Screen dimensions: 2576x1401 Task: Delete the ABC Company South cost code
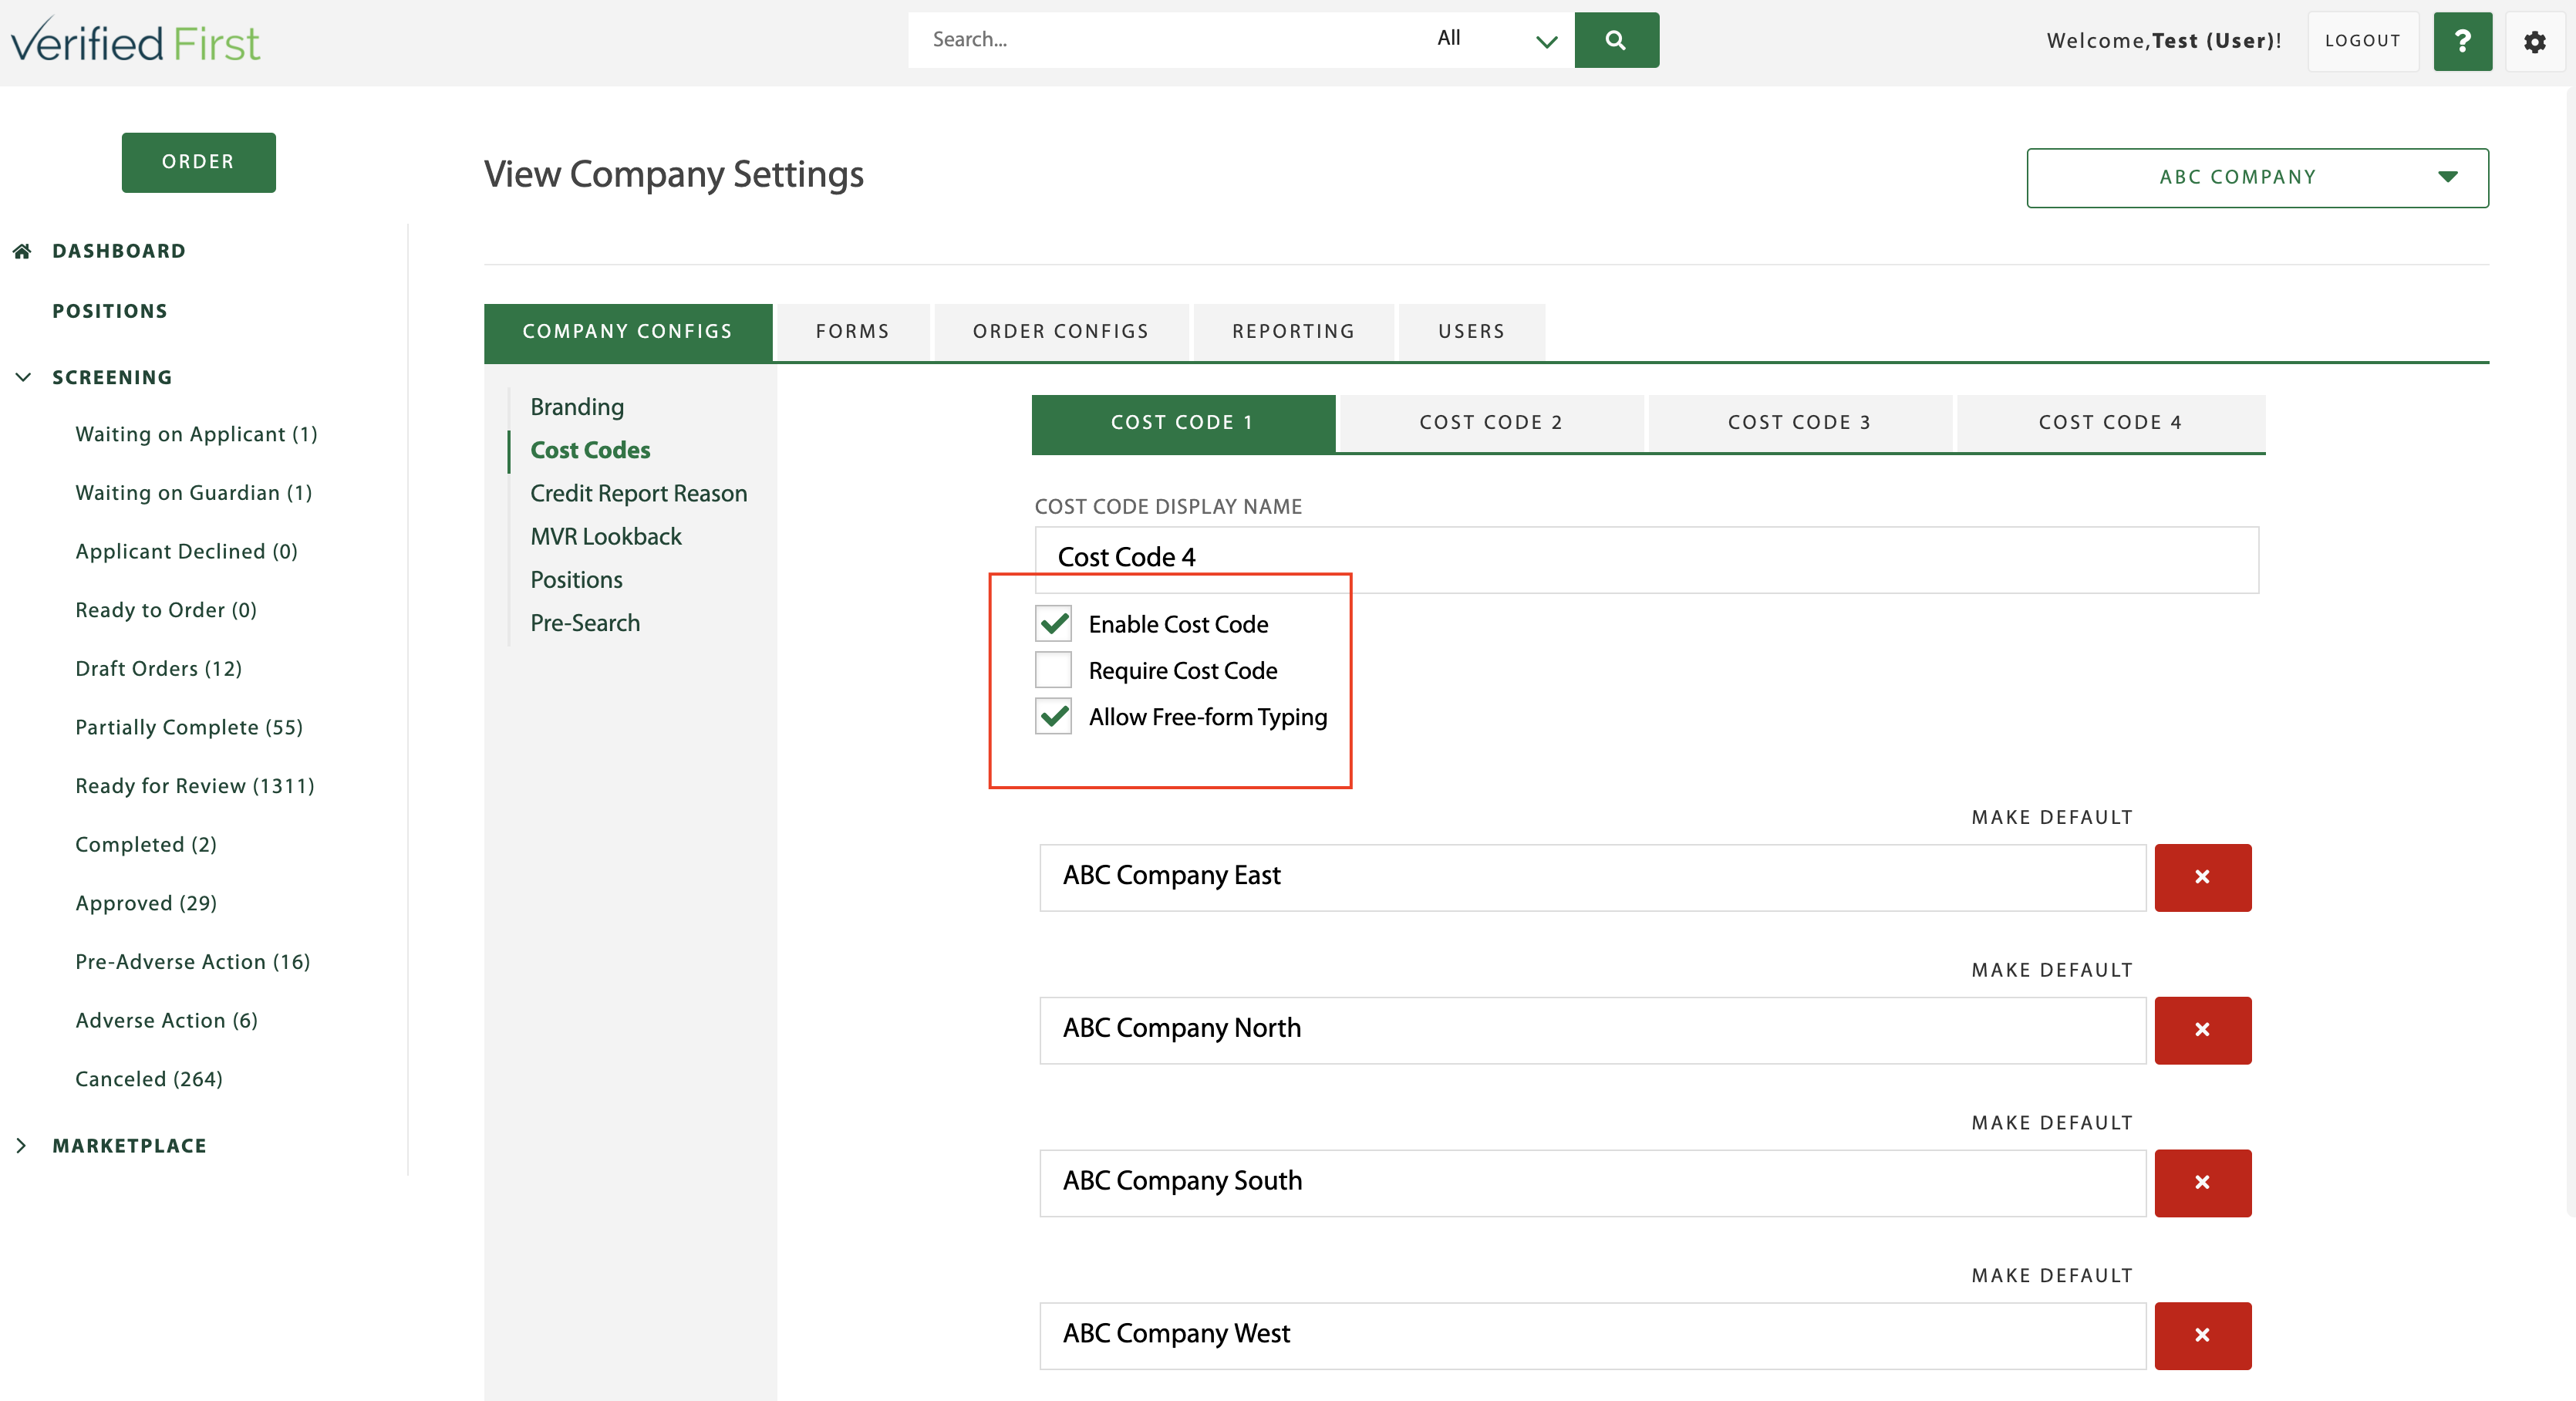tap(2202, 1183)
